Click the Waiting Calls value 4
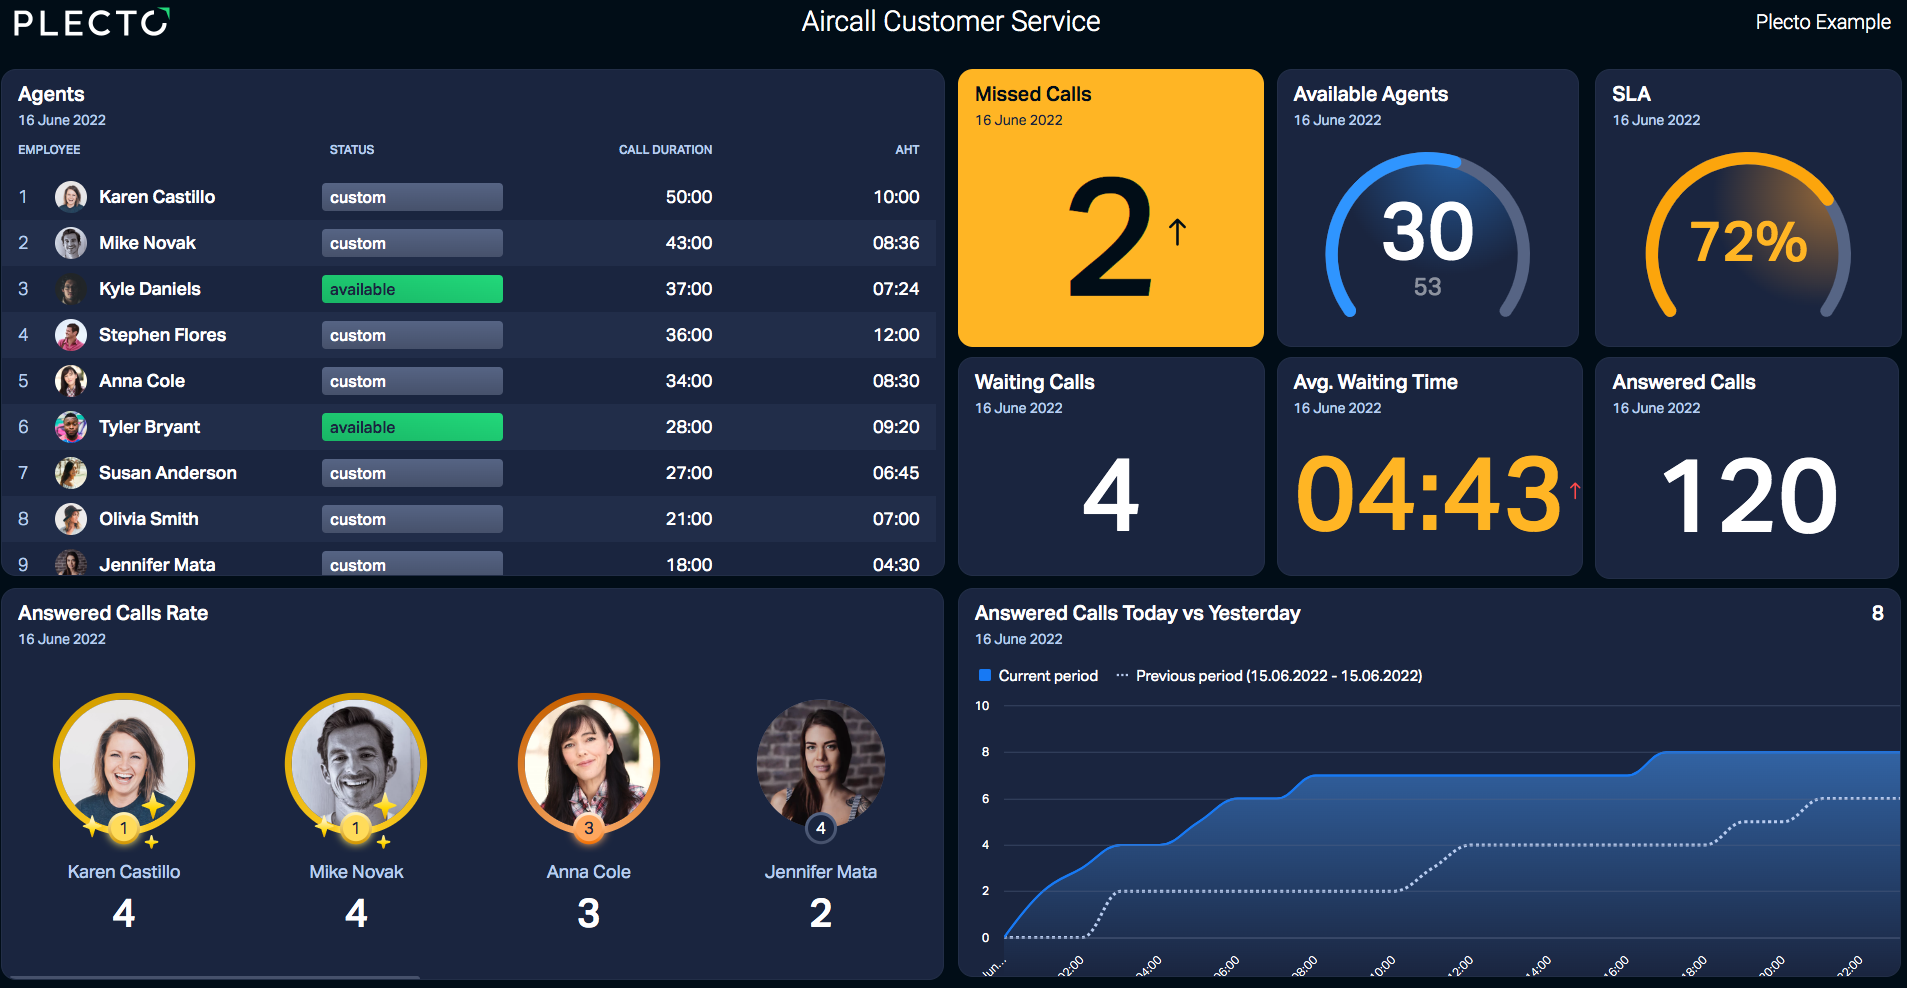The width and height of the screenshot is (1907, 988). tap(1111, 495)
